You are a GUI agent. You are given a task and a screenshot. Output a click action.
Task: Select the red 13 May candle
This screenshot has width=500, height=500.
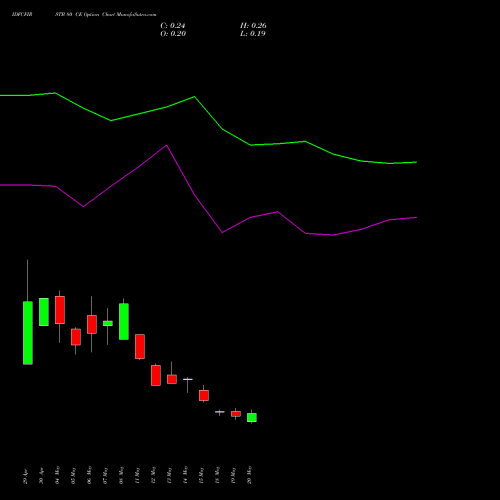point(172,379)
